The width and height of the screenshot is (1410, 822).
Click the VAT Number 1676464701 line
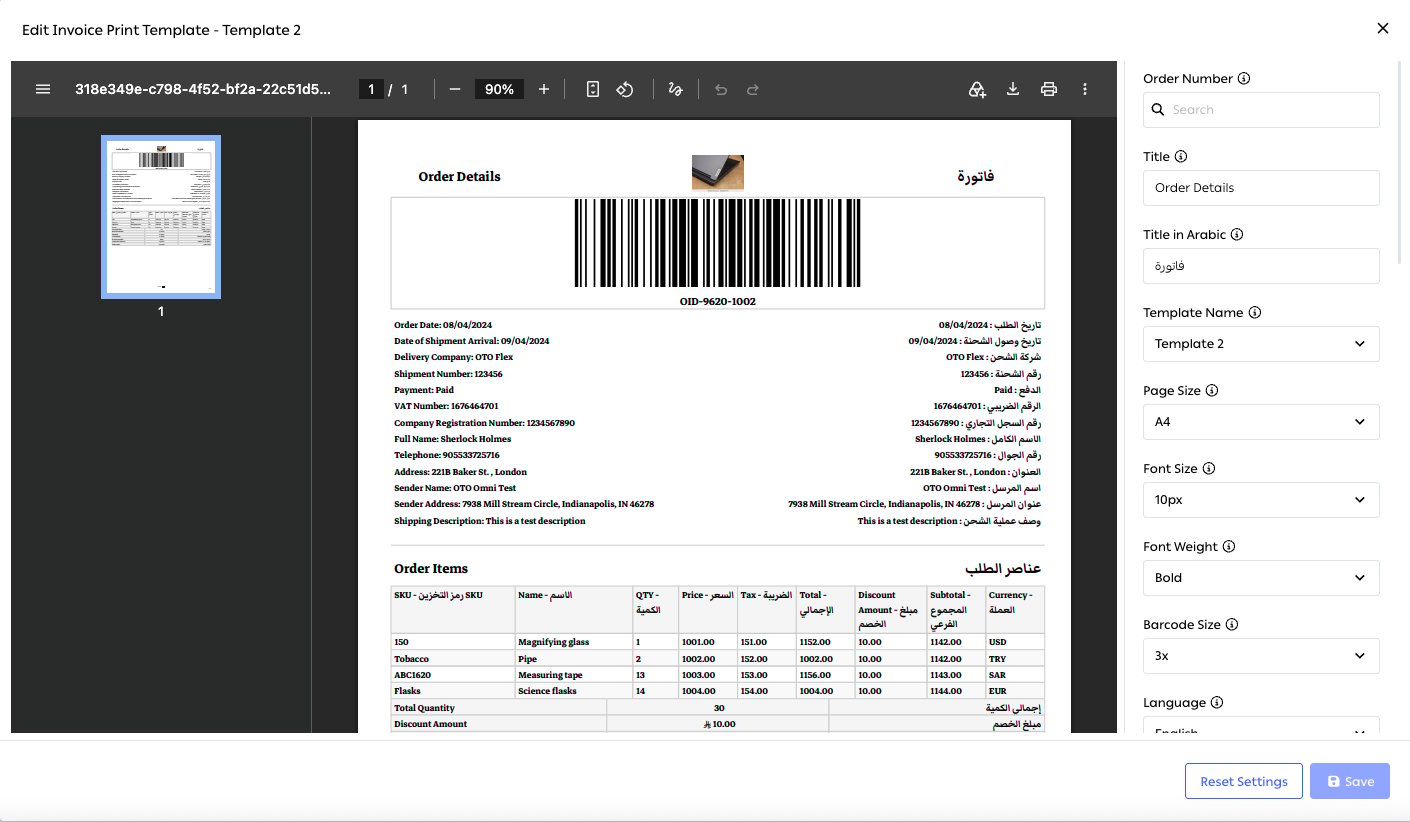coord(446,406)
